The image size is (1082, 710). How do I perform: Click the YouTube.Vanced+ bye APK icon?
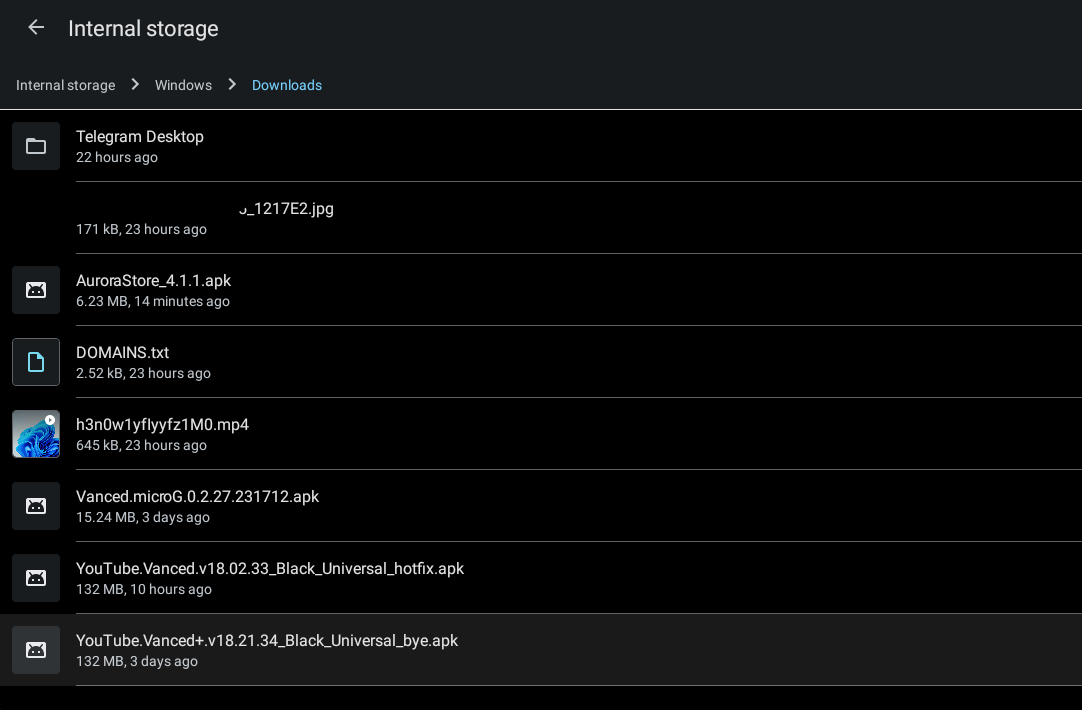click(x=36, y=650)
